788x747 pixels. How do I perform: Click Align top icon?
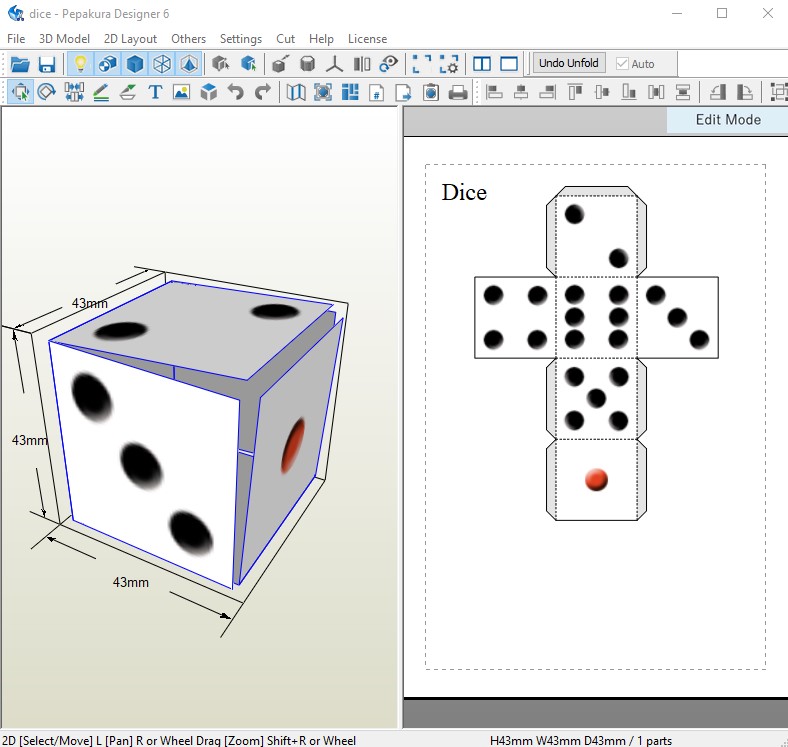[x=575, y=92]
